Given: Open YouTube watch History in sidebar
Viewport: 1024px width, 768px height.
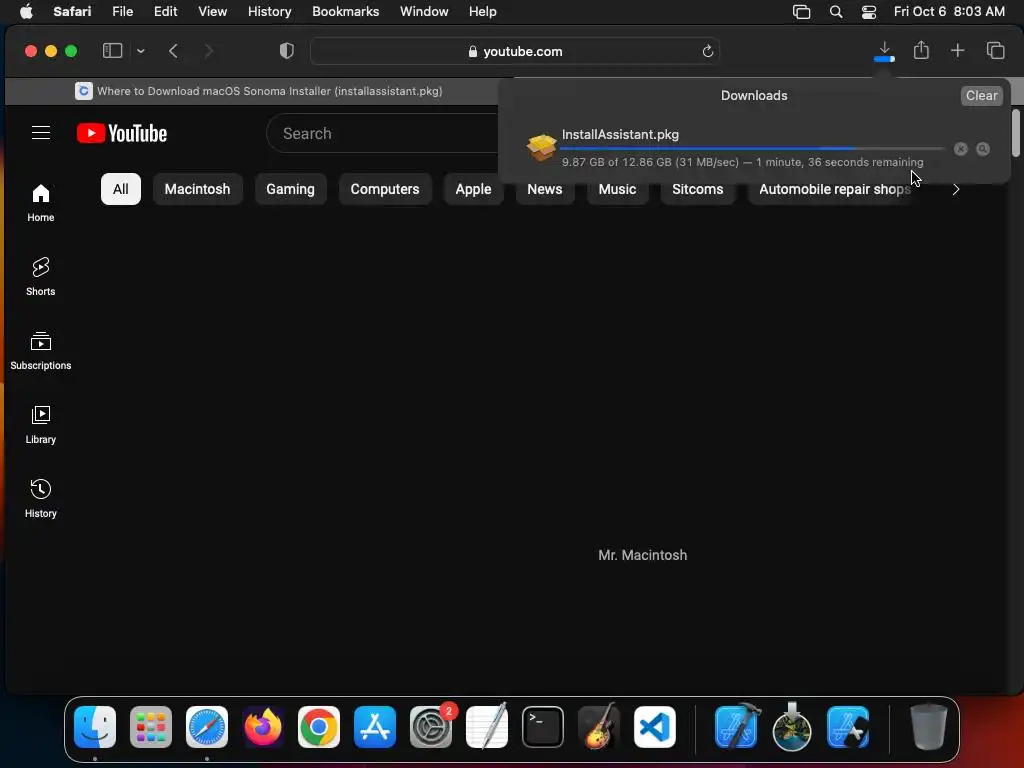Looking at the screenshot, I should pos(40,498).
